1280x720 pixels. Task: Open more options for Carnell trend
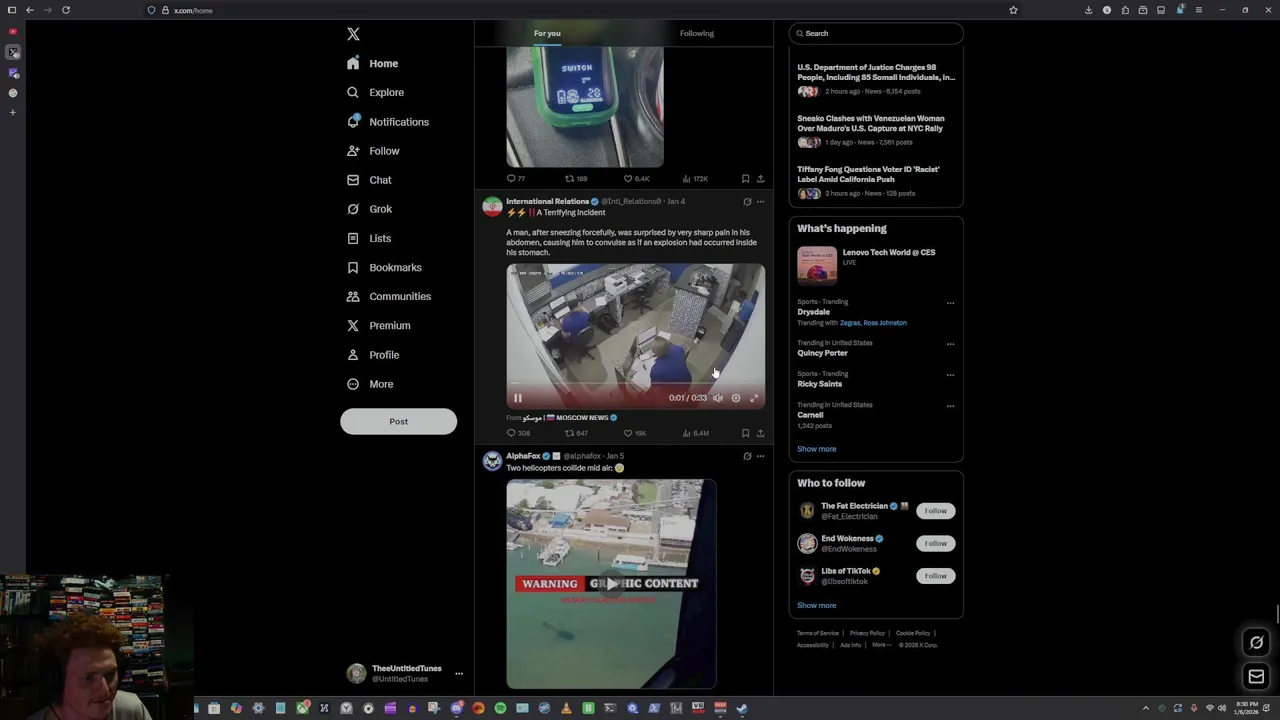pos(950,406)
